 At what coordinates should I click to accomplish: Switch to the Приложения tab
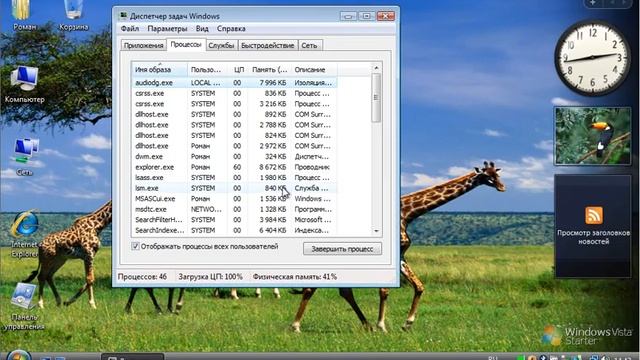(144, 45)
